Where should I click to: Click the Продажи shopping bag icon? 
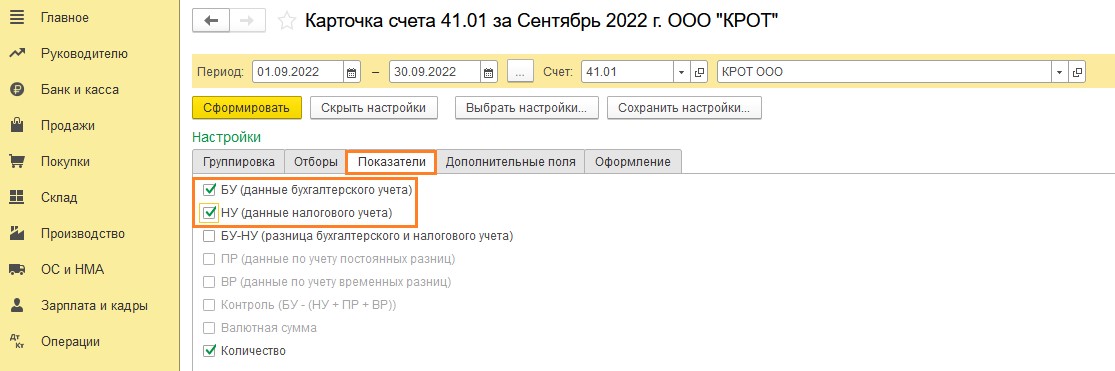coord(18,126)
